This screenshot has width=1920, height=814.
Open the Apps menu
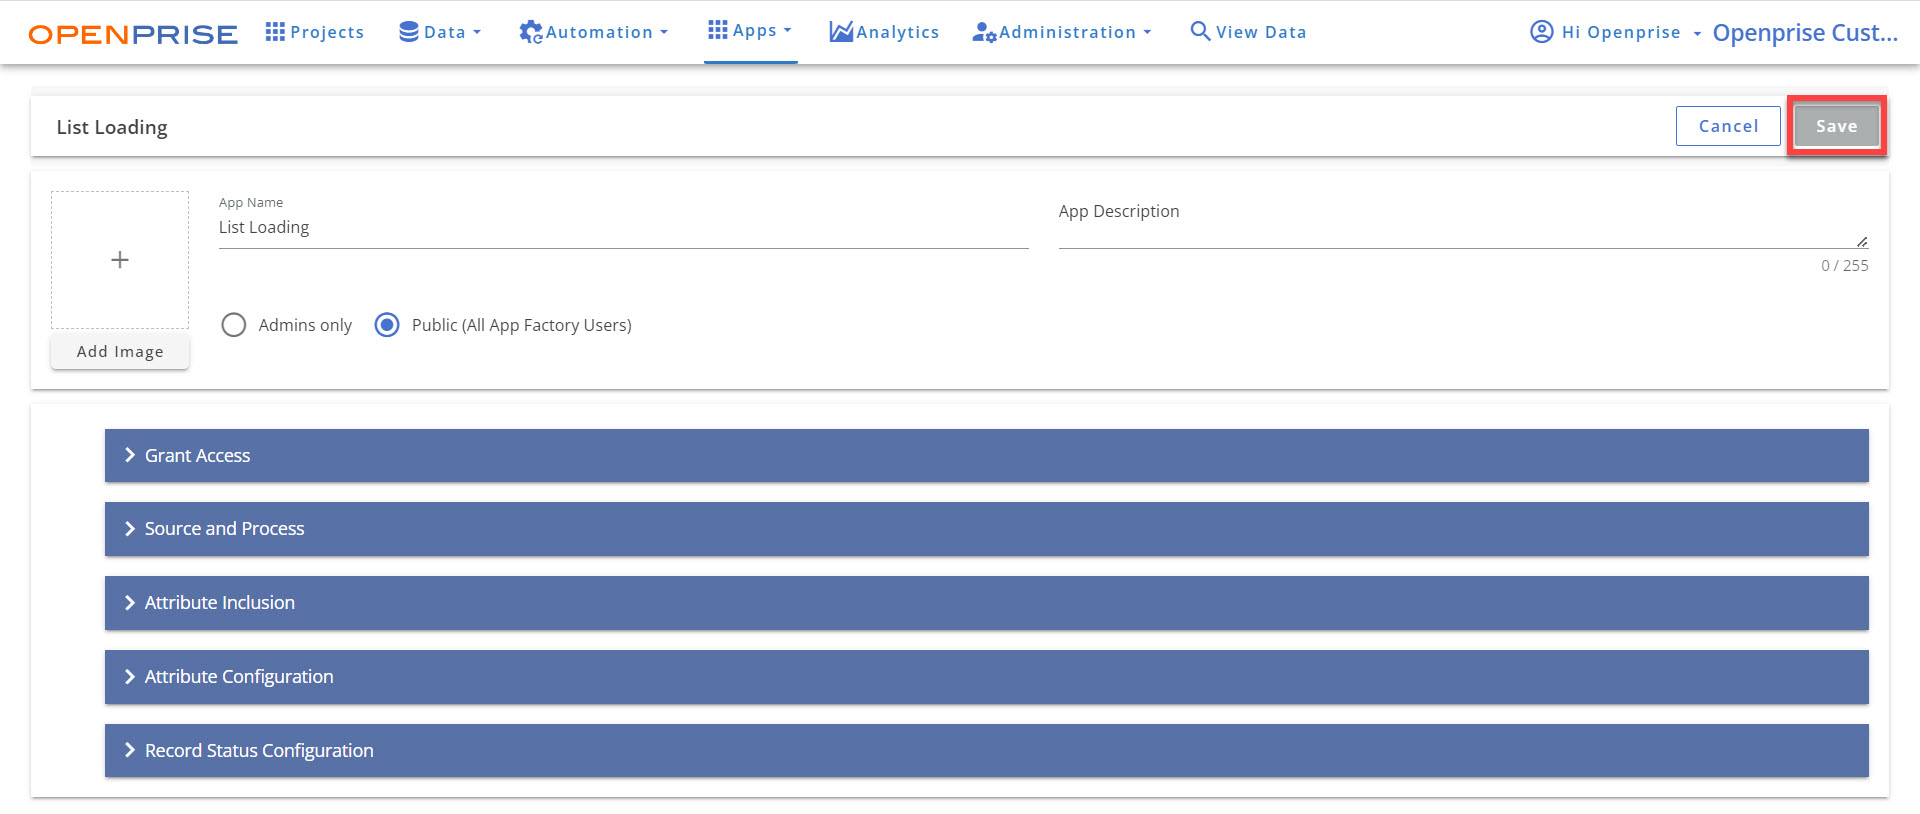[750, 31]
